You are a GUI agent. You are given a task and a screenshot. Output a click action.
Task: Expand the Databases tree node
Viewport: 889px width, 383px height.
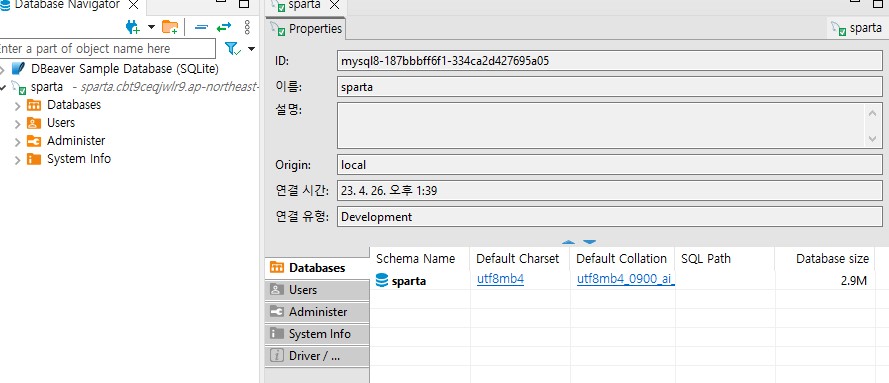tap(18, 106)
